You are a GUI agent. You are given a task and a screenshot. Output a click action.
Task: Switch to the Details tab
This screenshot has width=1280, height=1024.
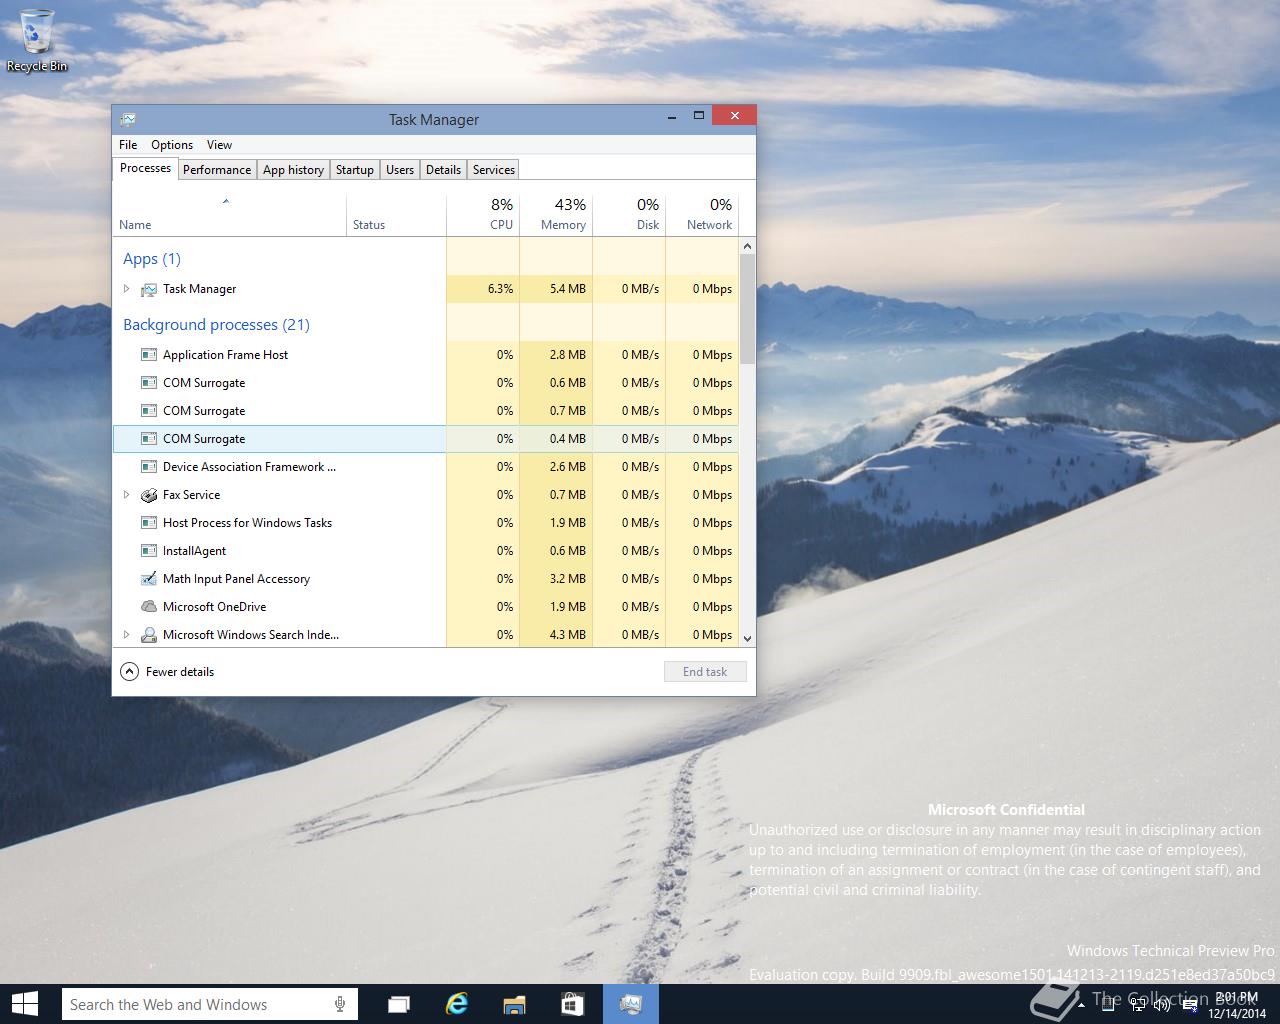pos(443,170)
